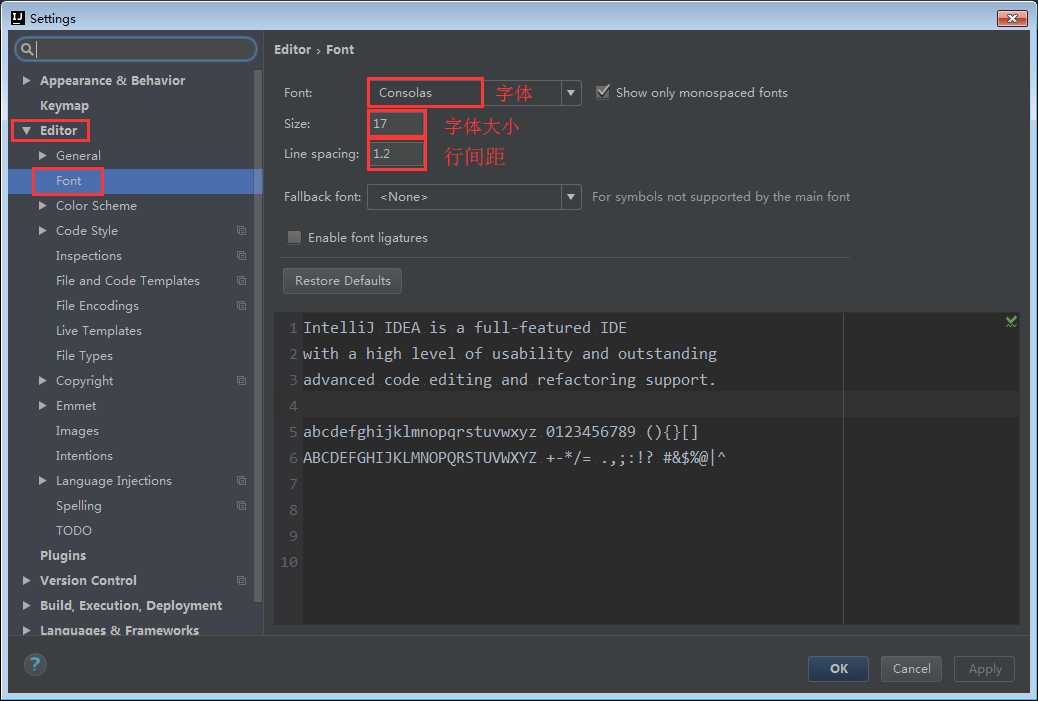This screenshot has height=701, width=1038.
Task: Expand the Copyright node arrow
Action: (x=42, y=381)
